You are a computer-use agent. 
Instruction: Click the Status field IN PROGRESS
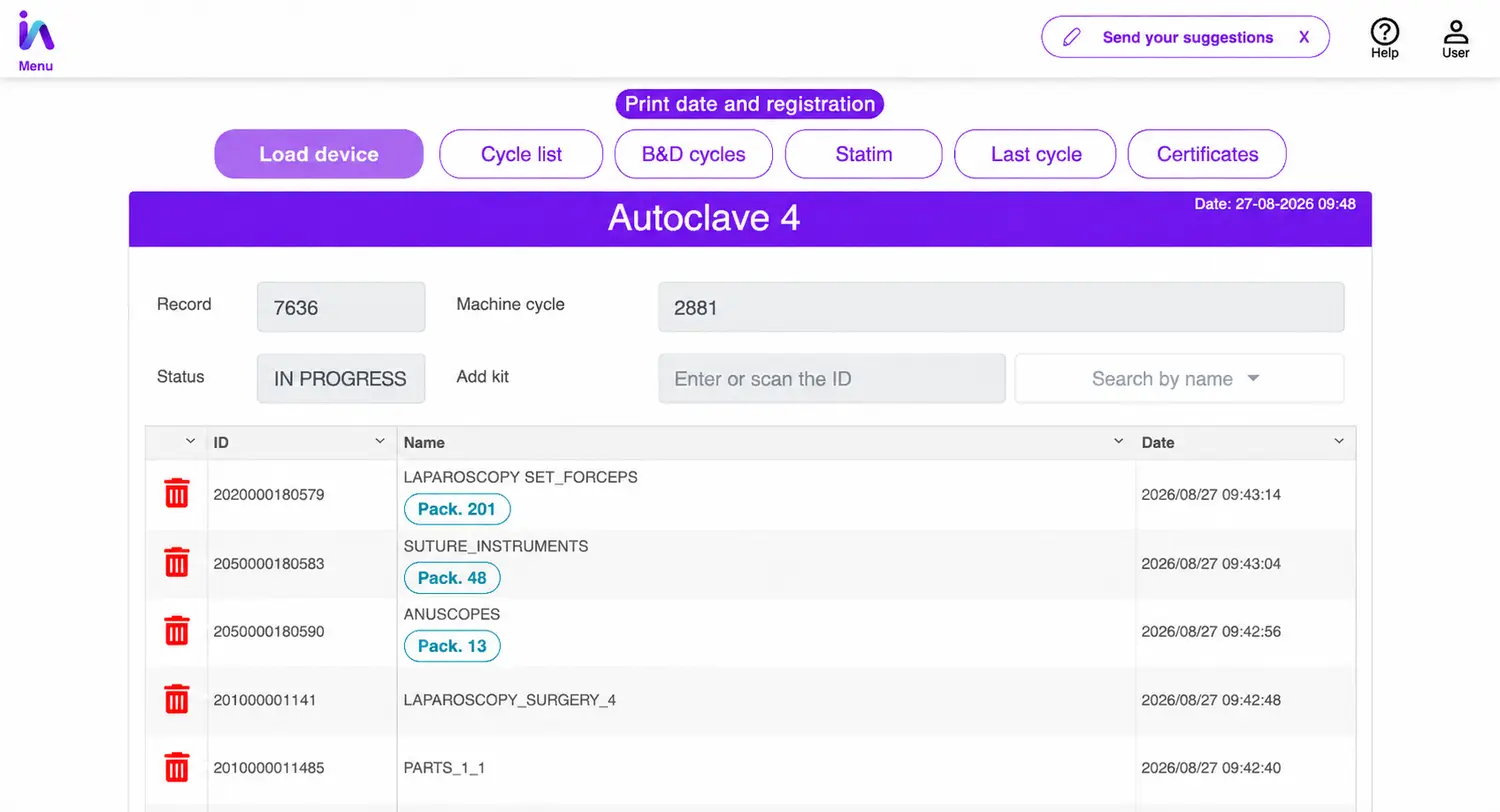(x=341, y=379)
